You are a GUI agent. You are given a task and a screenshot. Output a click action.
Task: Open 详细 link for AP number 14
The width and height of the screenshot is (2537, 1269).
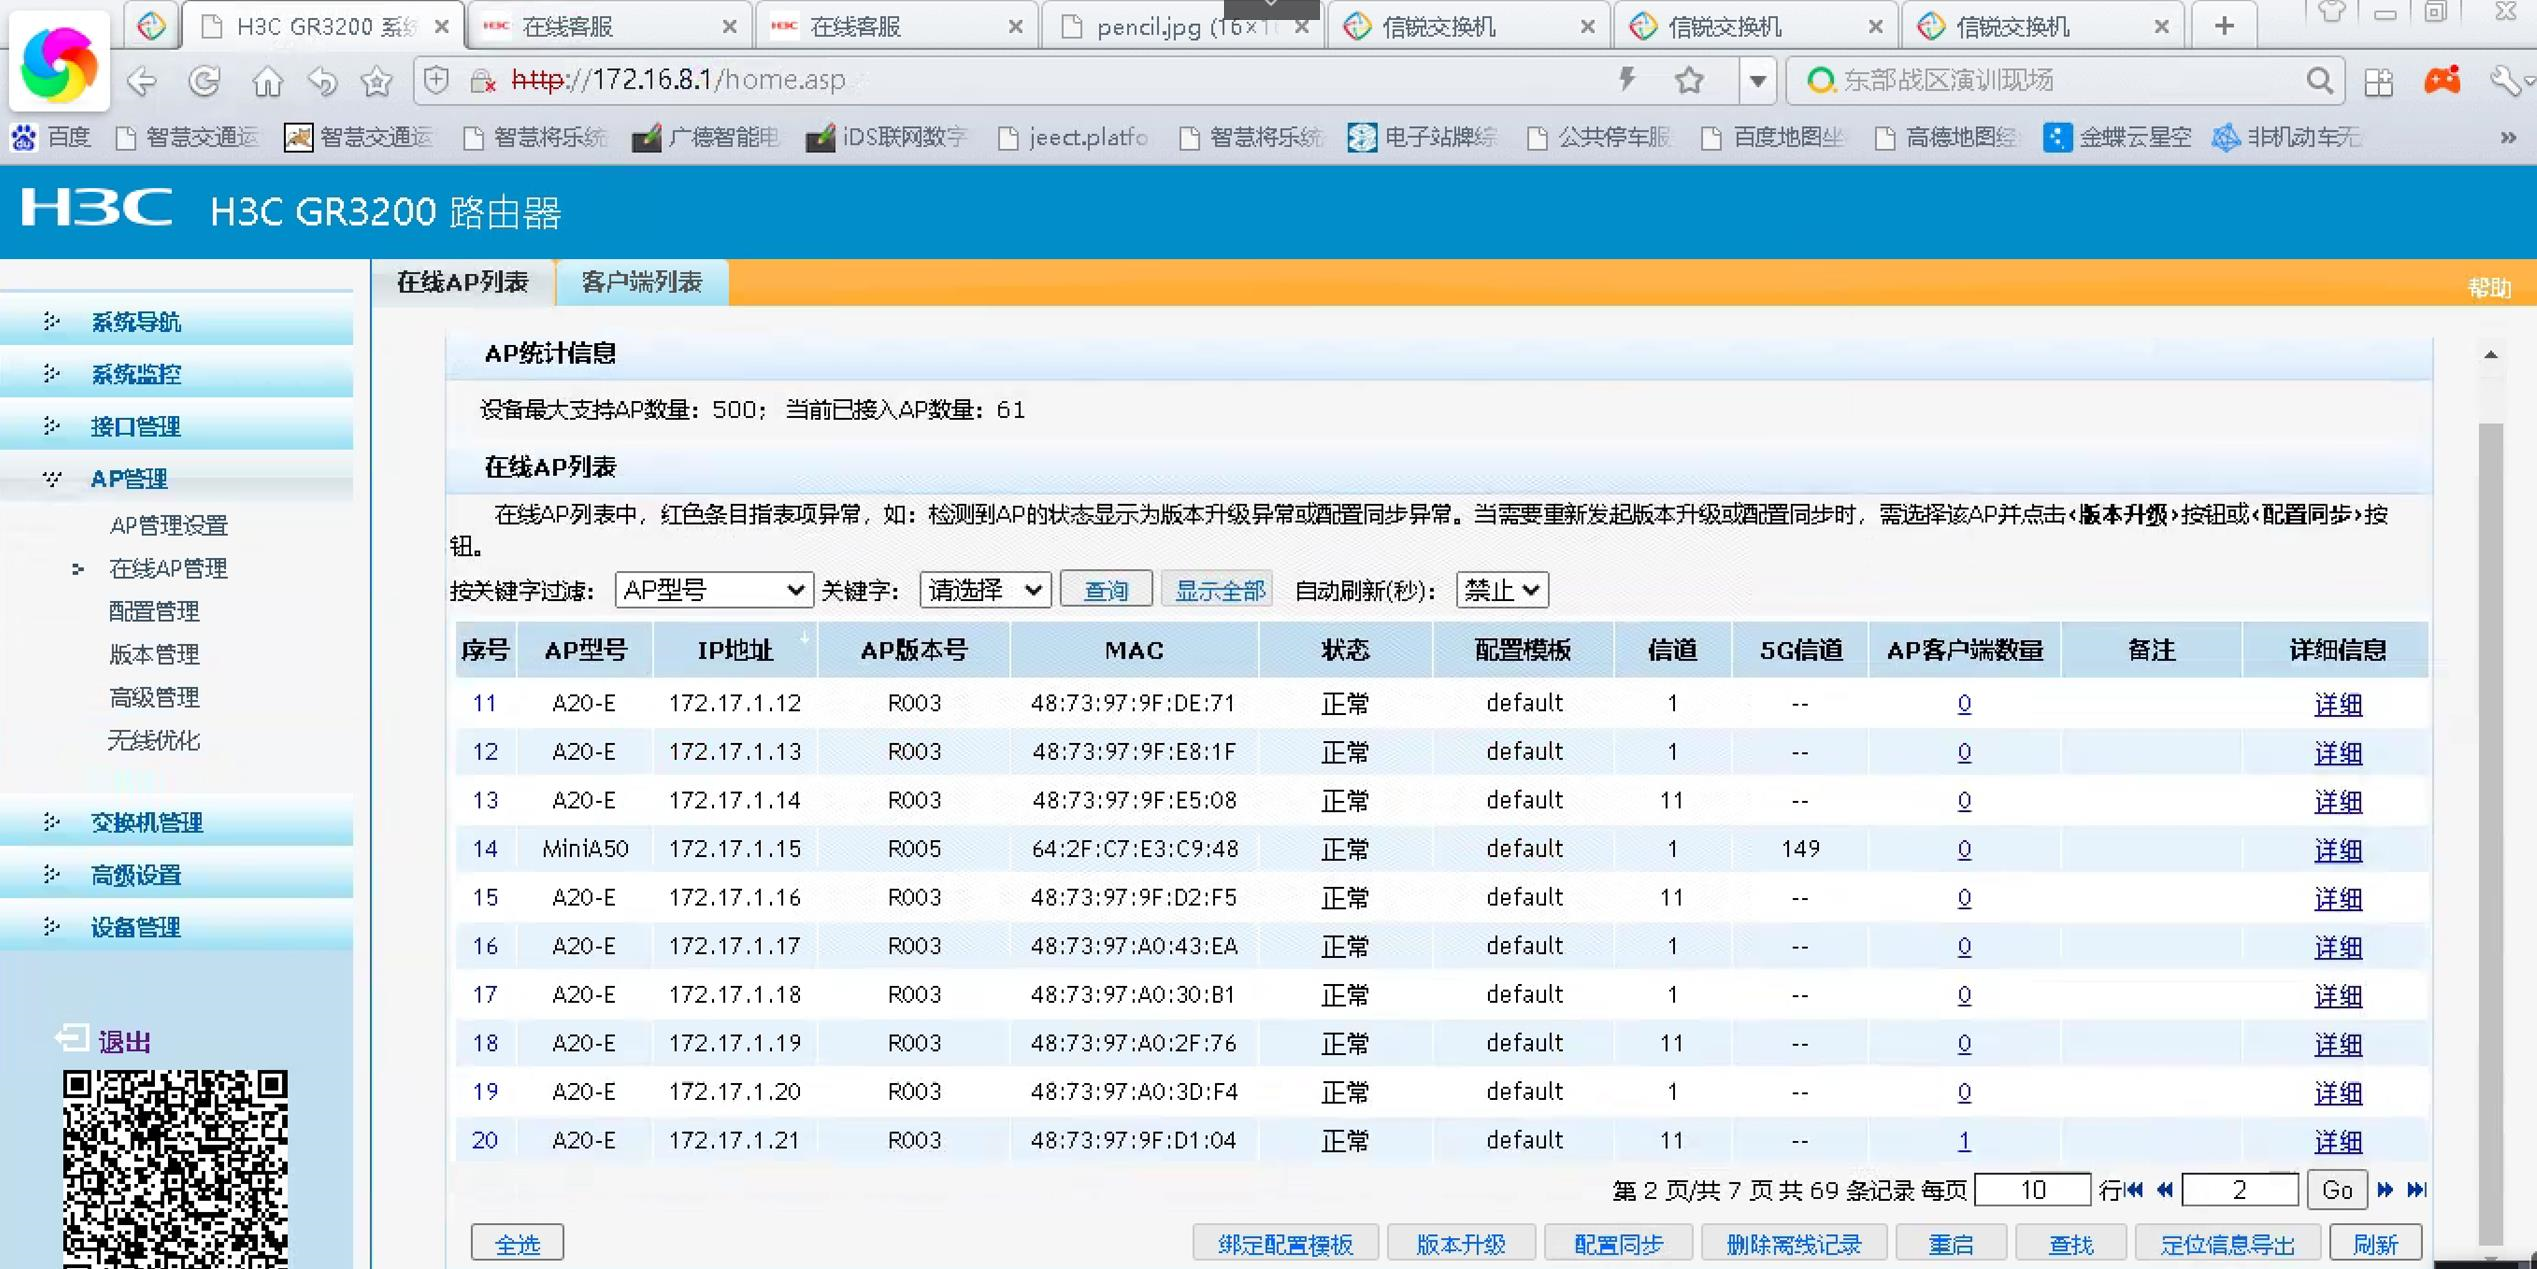click(x=2337, y=849)
